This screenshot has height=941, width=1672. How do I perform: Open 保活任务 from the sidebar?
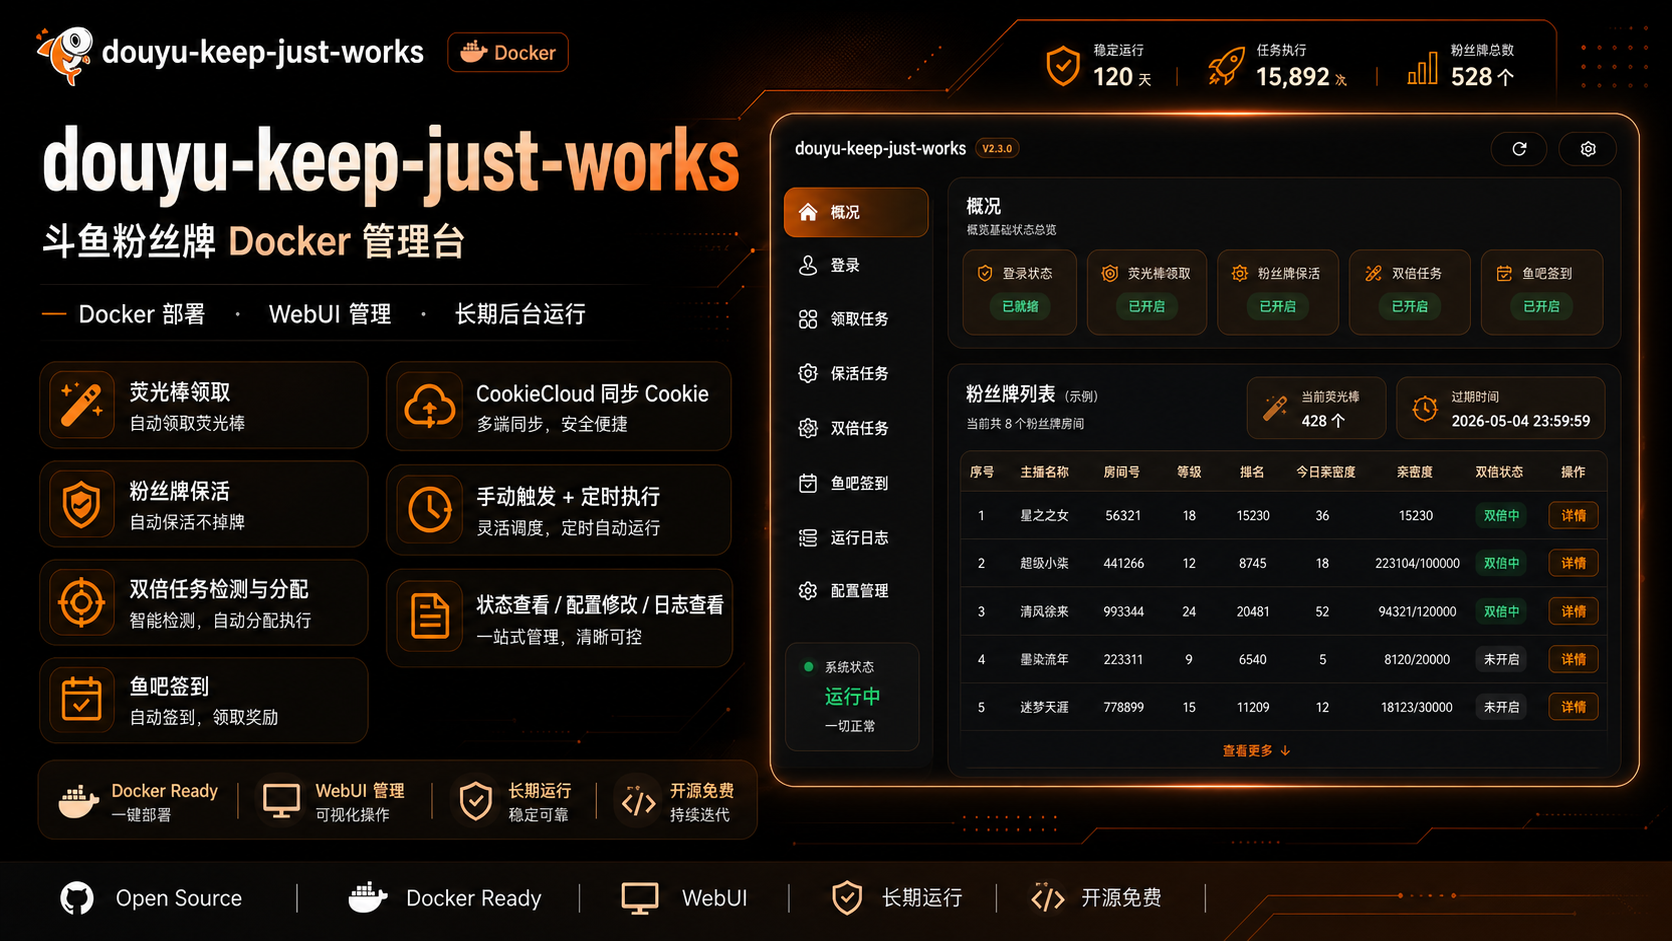(856, 373)
